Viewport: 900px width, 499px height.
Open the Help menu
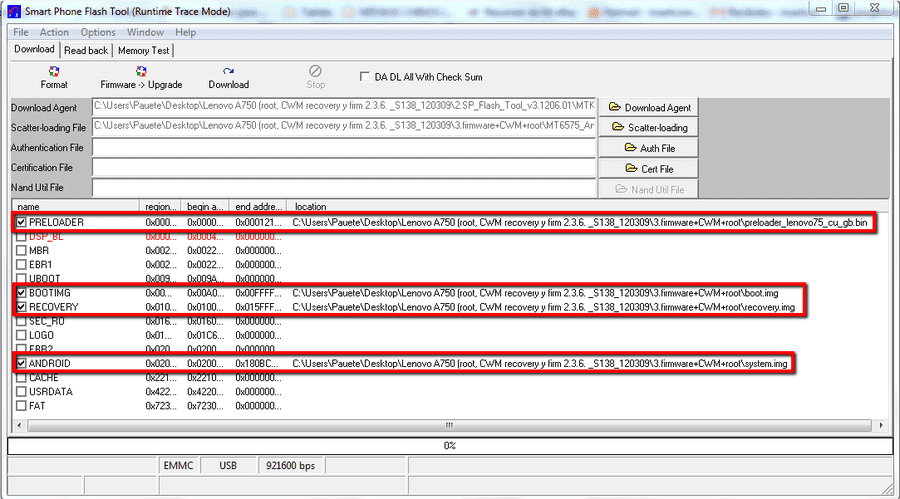coord(185,32)
